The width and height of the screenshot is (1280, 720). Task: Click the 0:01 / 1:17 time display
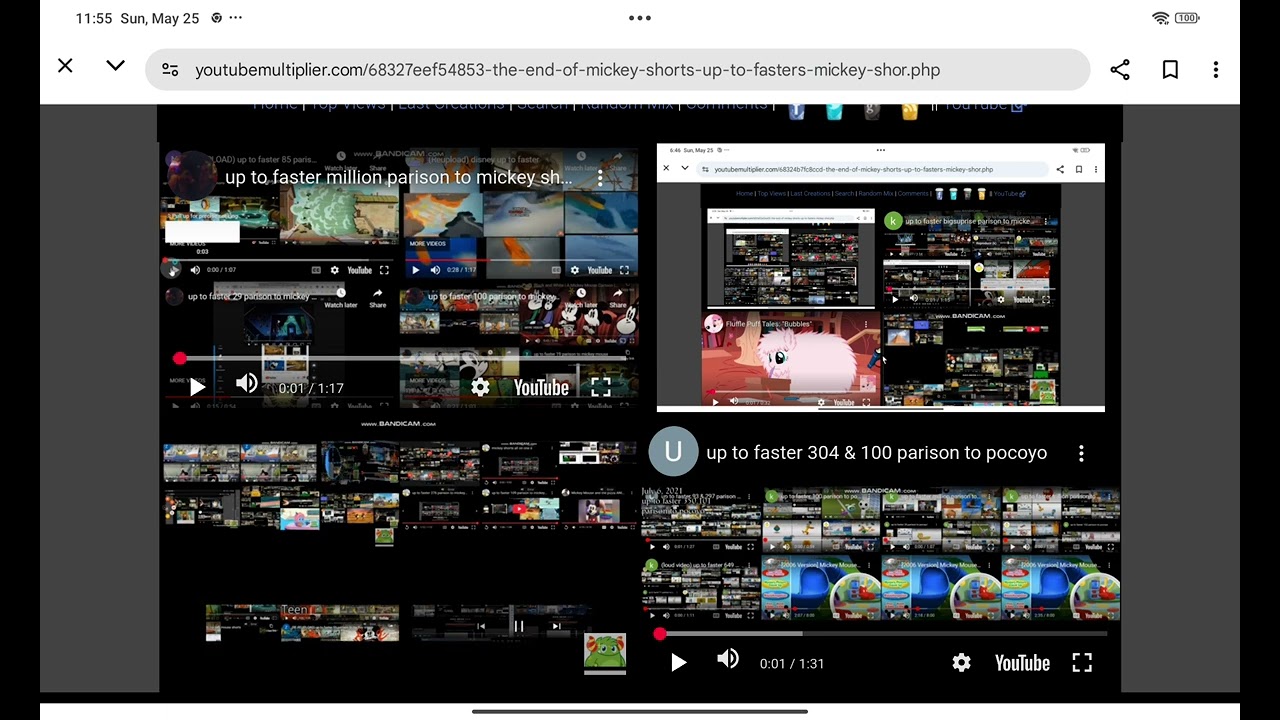(311, 388)
